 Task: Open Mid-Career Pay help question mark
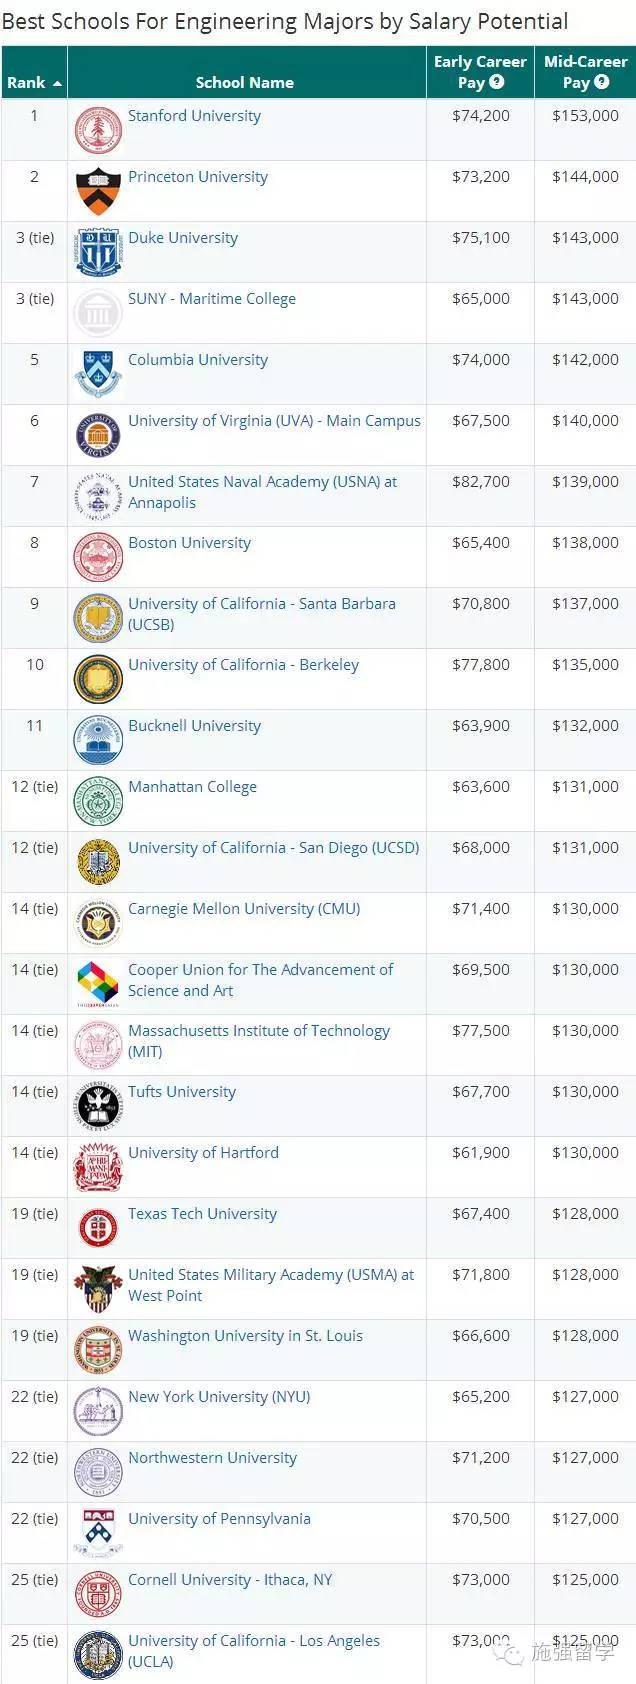(x=602, y=82)
